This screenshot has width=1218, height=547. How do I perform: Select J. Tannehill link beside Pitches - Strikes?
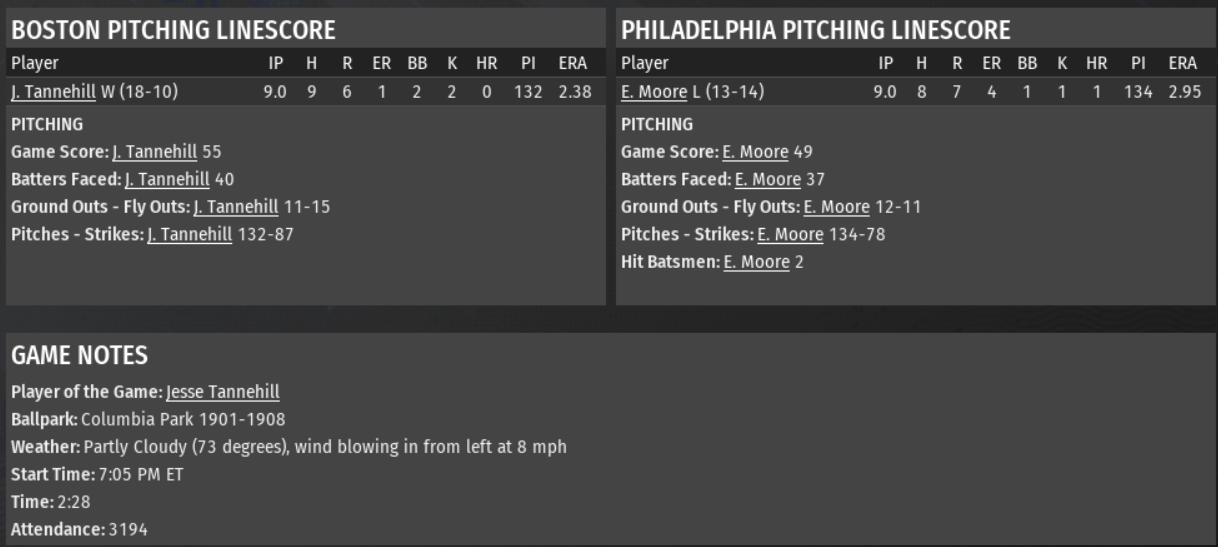coord(189,234)
